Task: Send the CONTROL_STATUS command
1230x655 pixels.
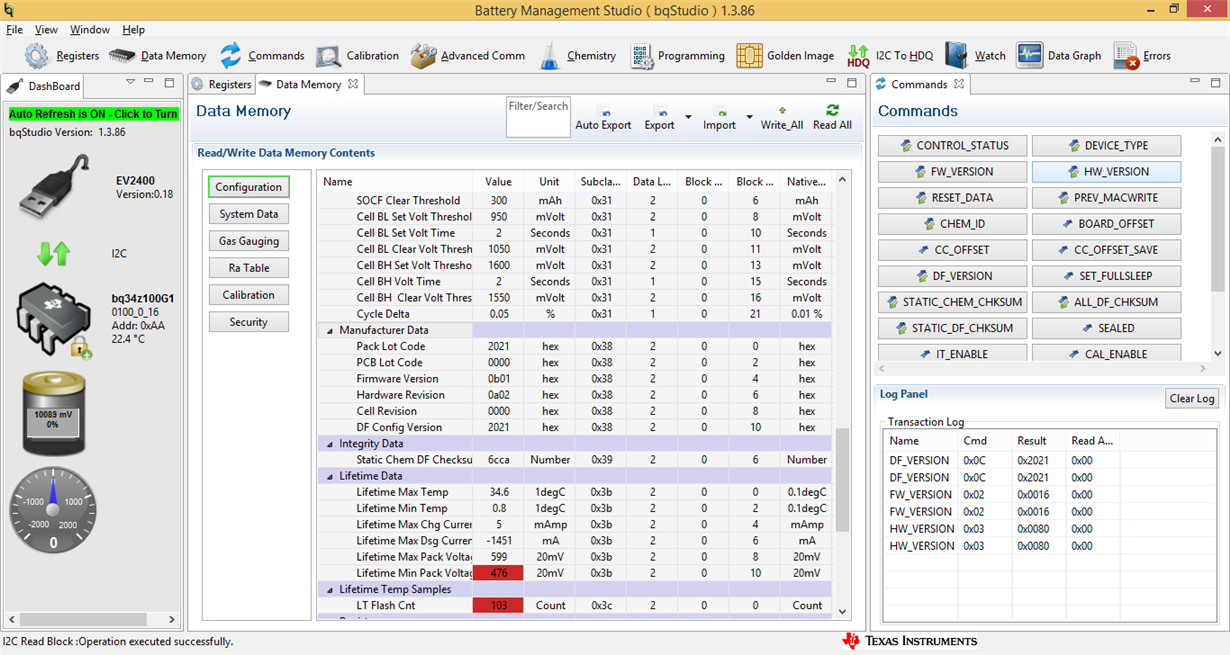Action: [952, 146]
